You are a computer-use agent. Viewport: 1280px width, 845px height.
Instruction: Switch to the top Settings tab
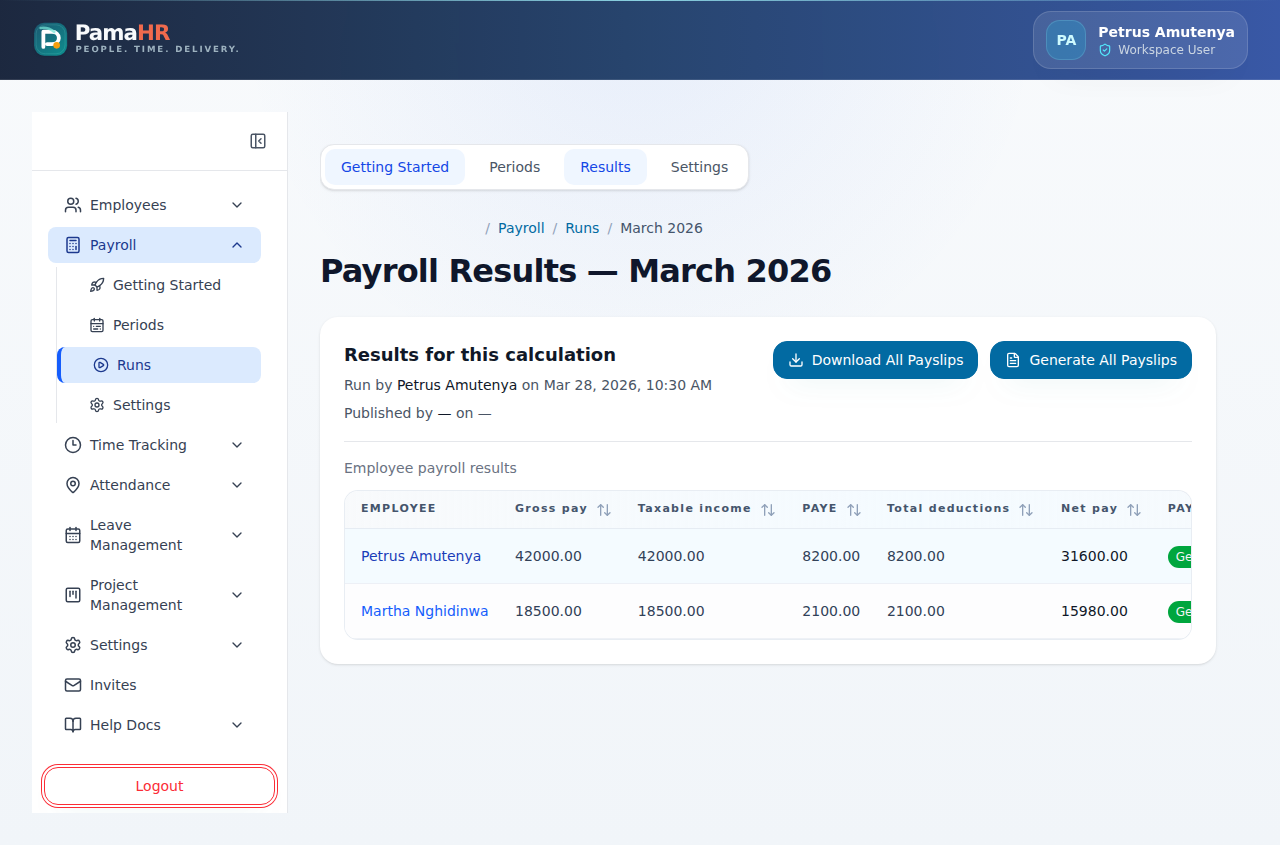699,167
